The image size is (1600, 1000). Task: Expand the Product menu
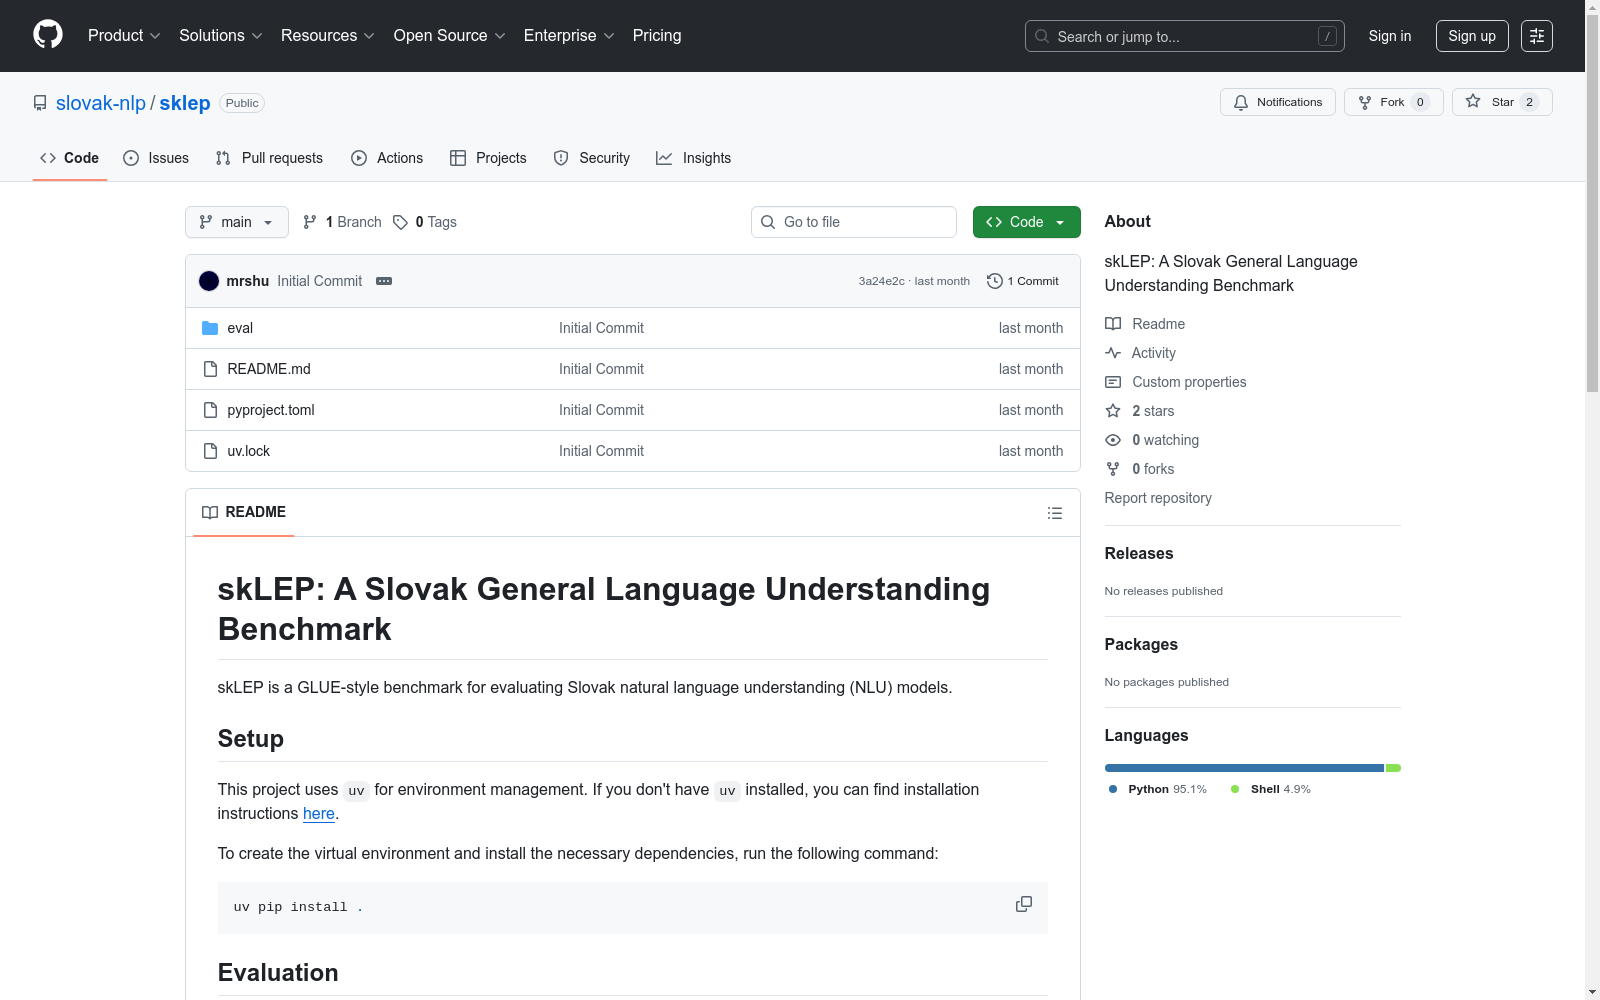click(x=124, y=36)
